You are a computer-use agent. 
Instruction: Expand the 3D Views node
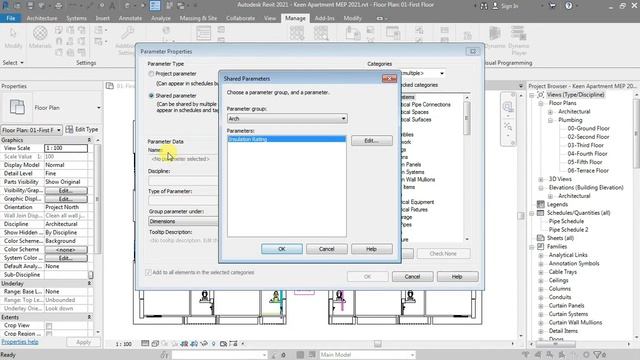click(541, 179)
